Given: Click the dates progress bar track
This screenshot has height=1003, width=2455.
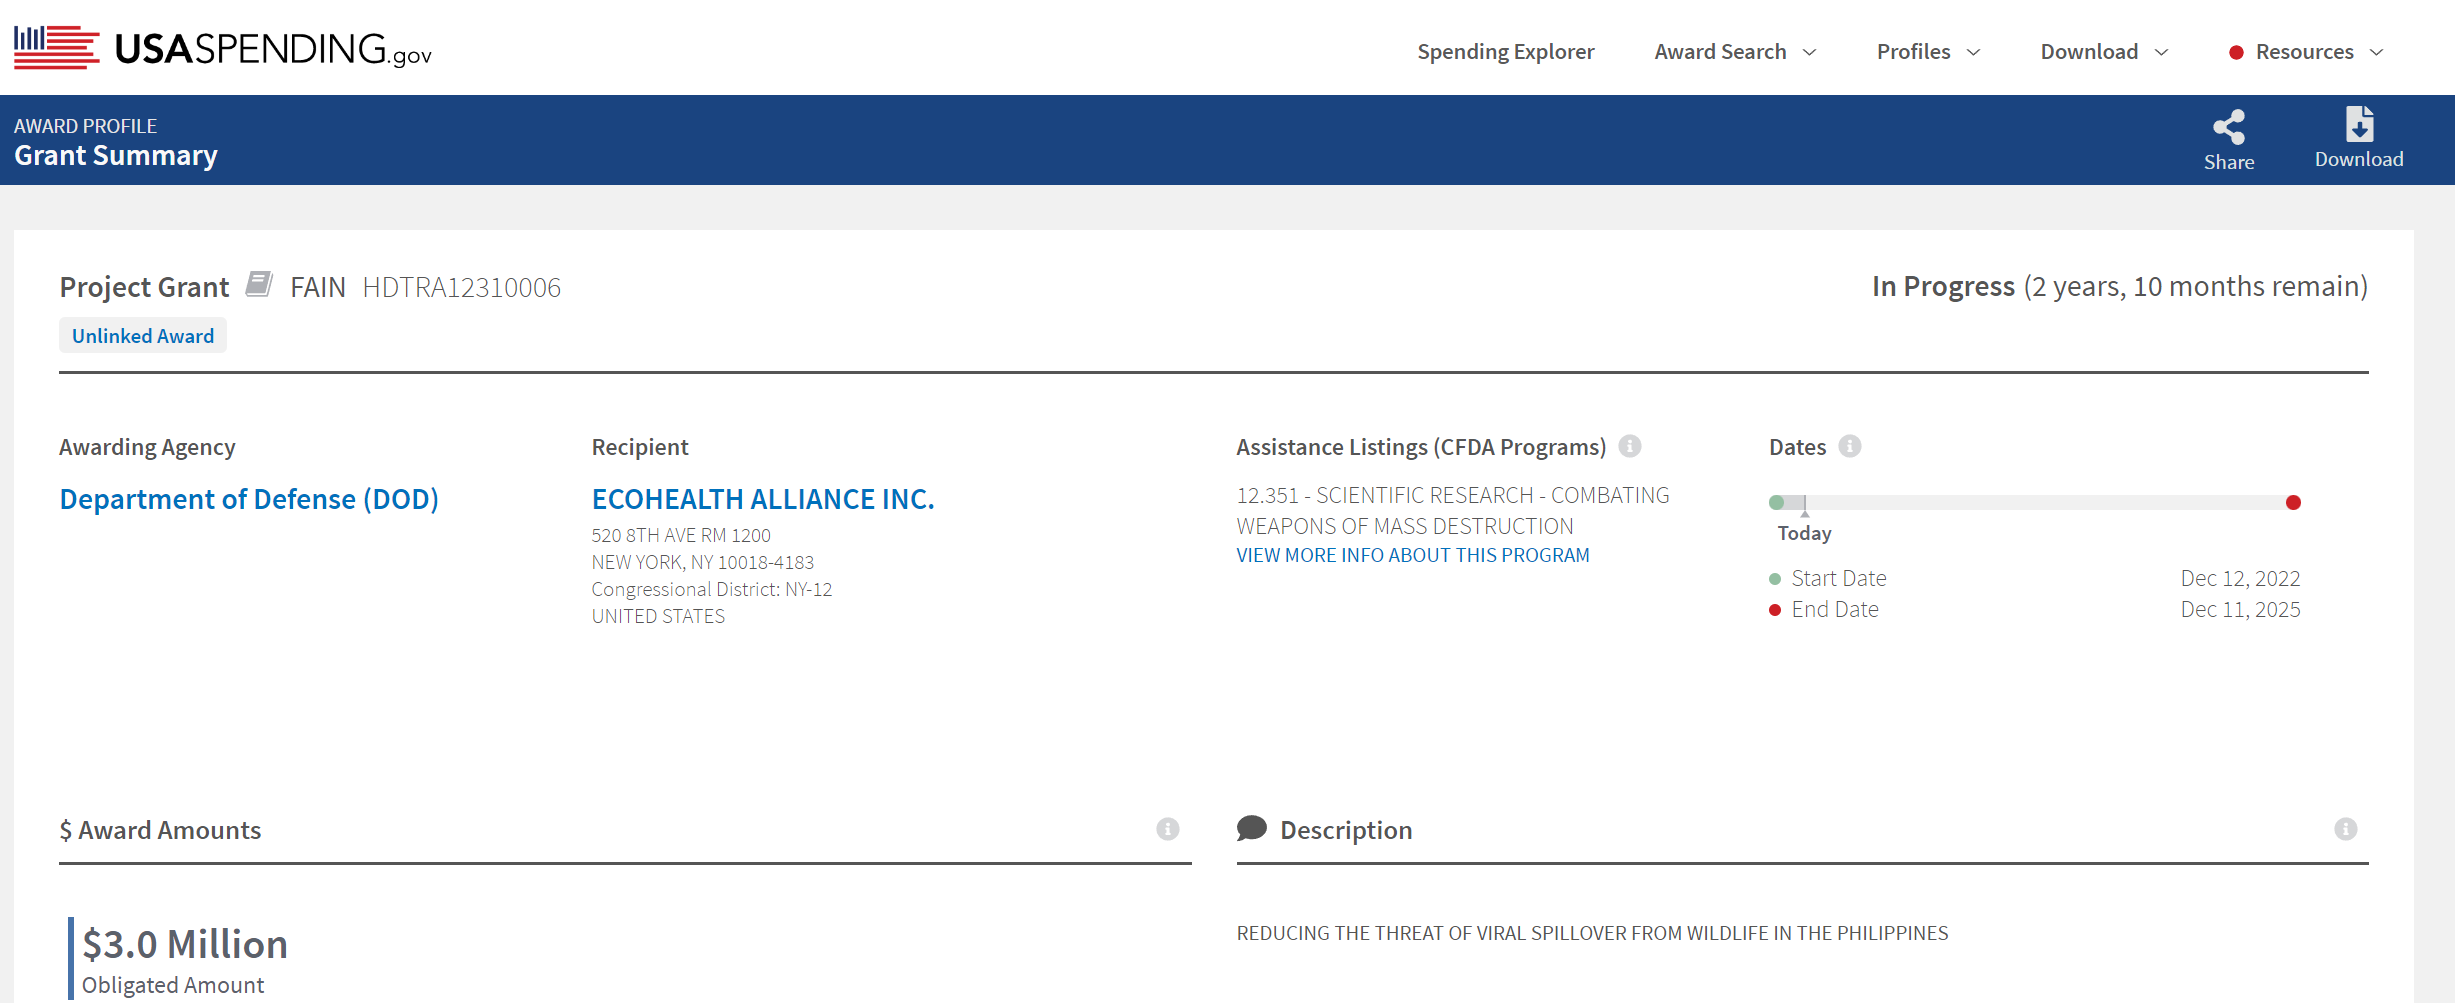Looking at the screenshot, I should click(x=2035, y=502).
